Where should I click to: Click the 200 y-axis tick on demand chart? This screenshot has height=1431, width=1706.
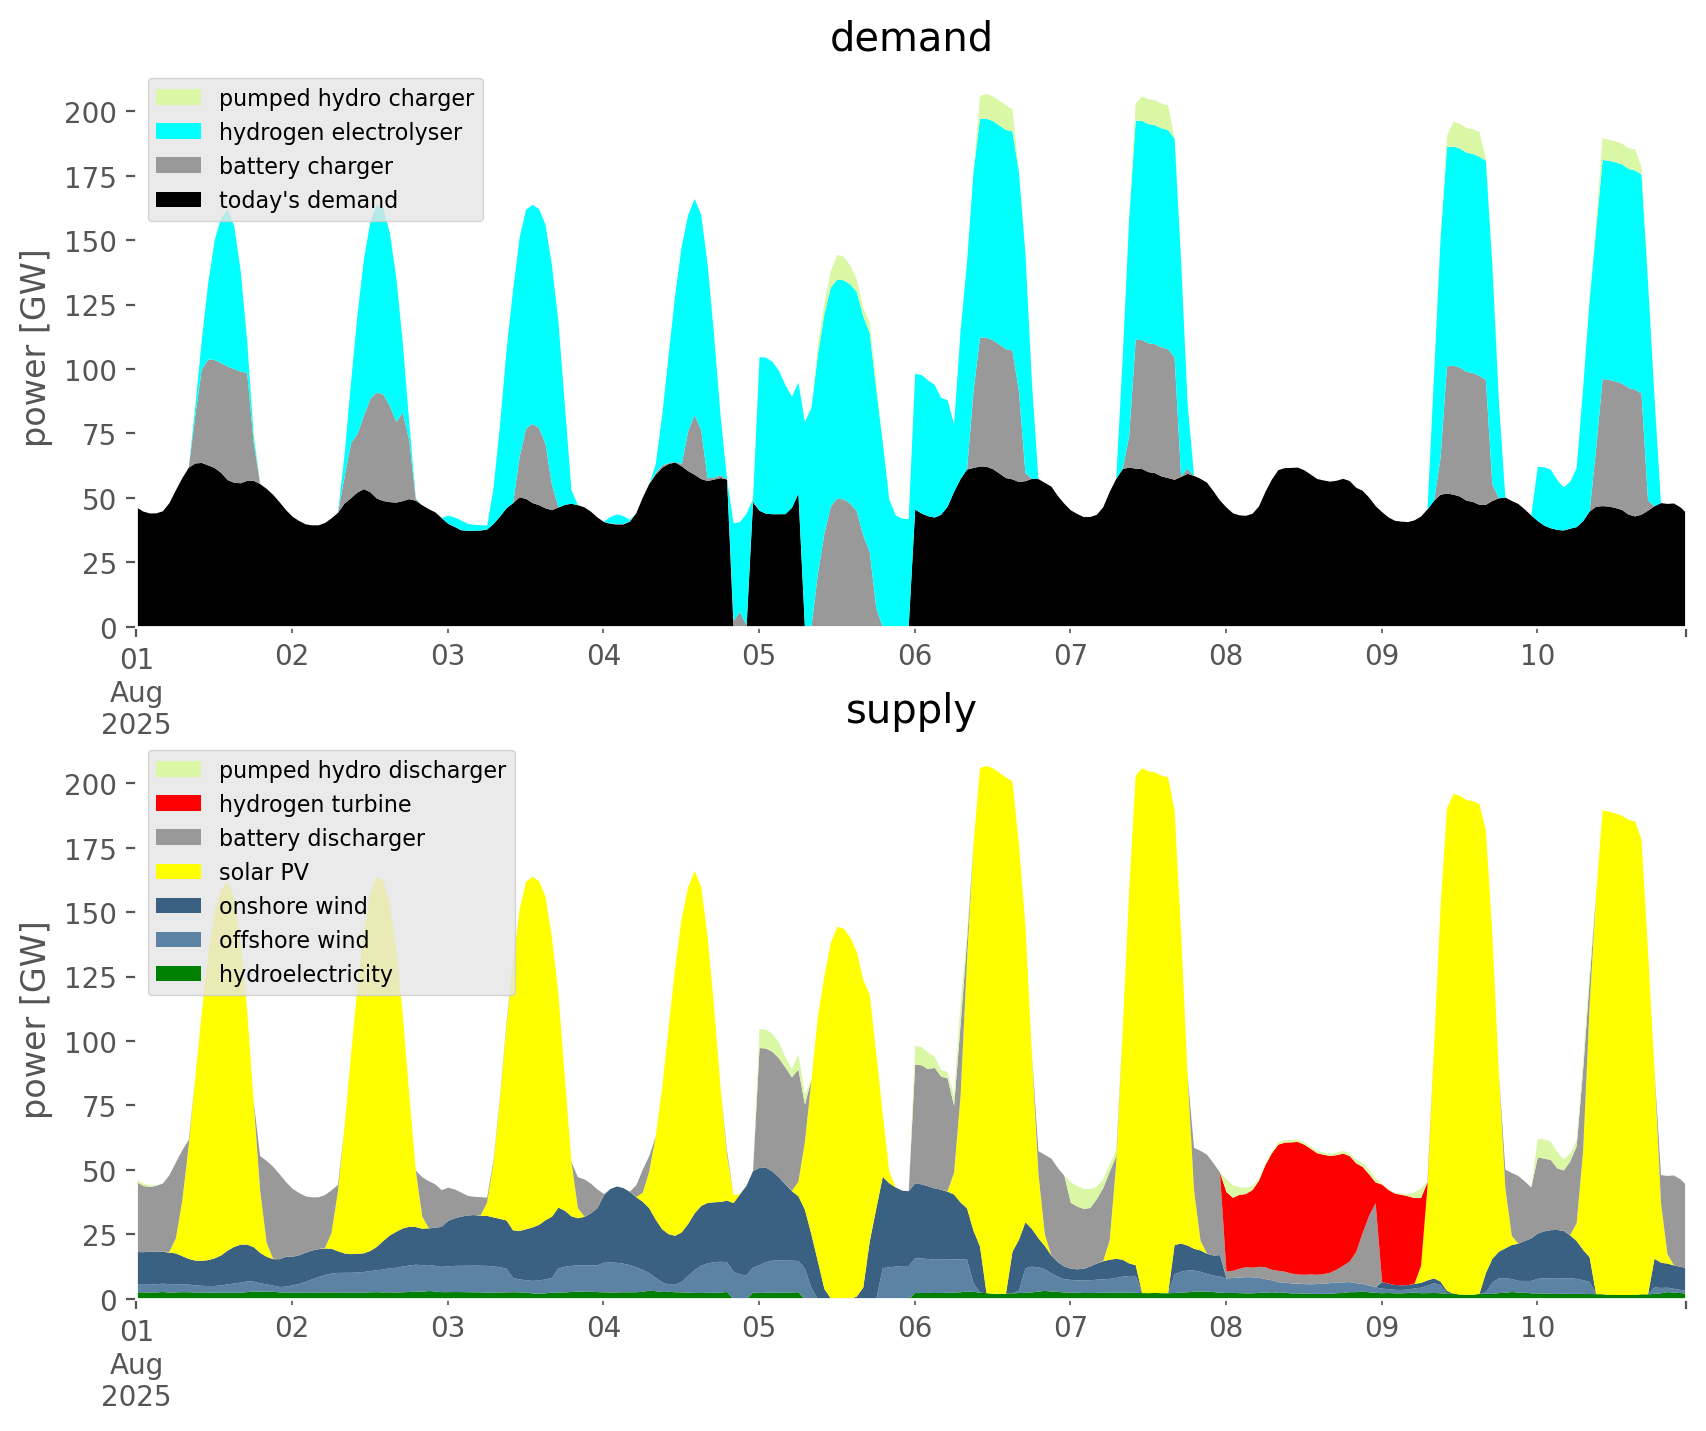pyautogui.click(x=90, y=112)
